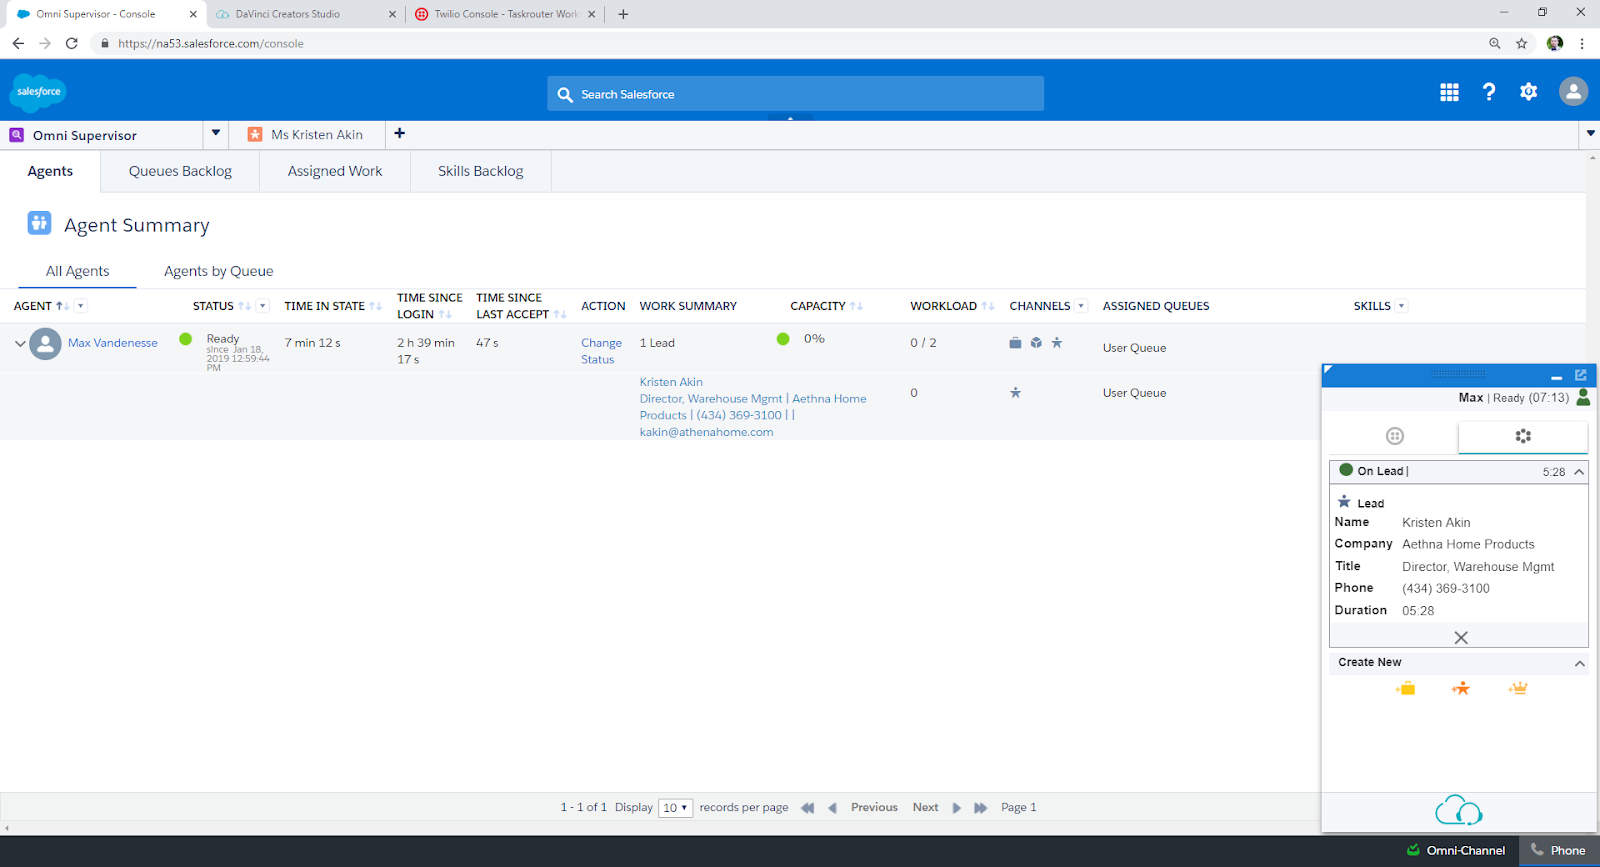Open the new tab plus in console
The height and width of the screenshot is (867, 1600).
[x=399, y=133]
